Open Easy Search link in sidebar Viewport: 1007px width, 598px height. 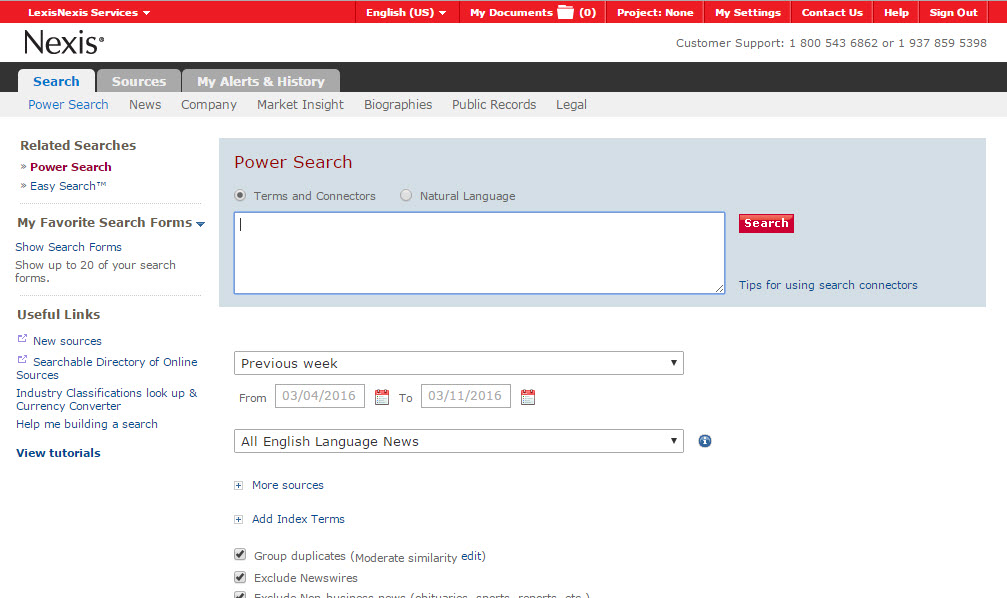click(x=68, y=186)
